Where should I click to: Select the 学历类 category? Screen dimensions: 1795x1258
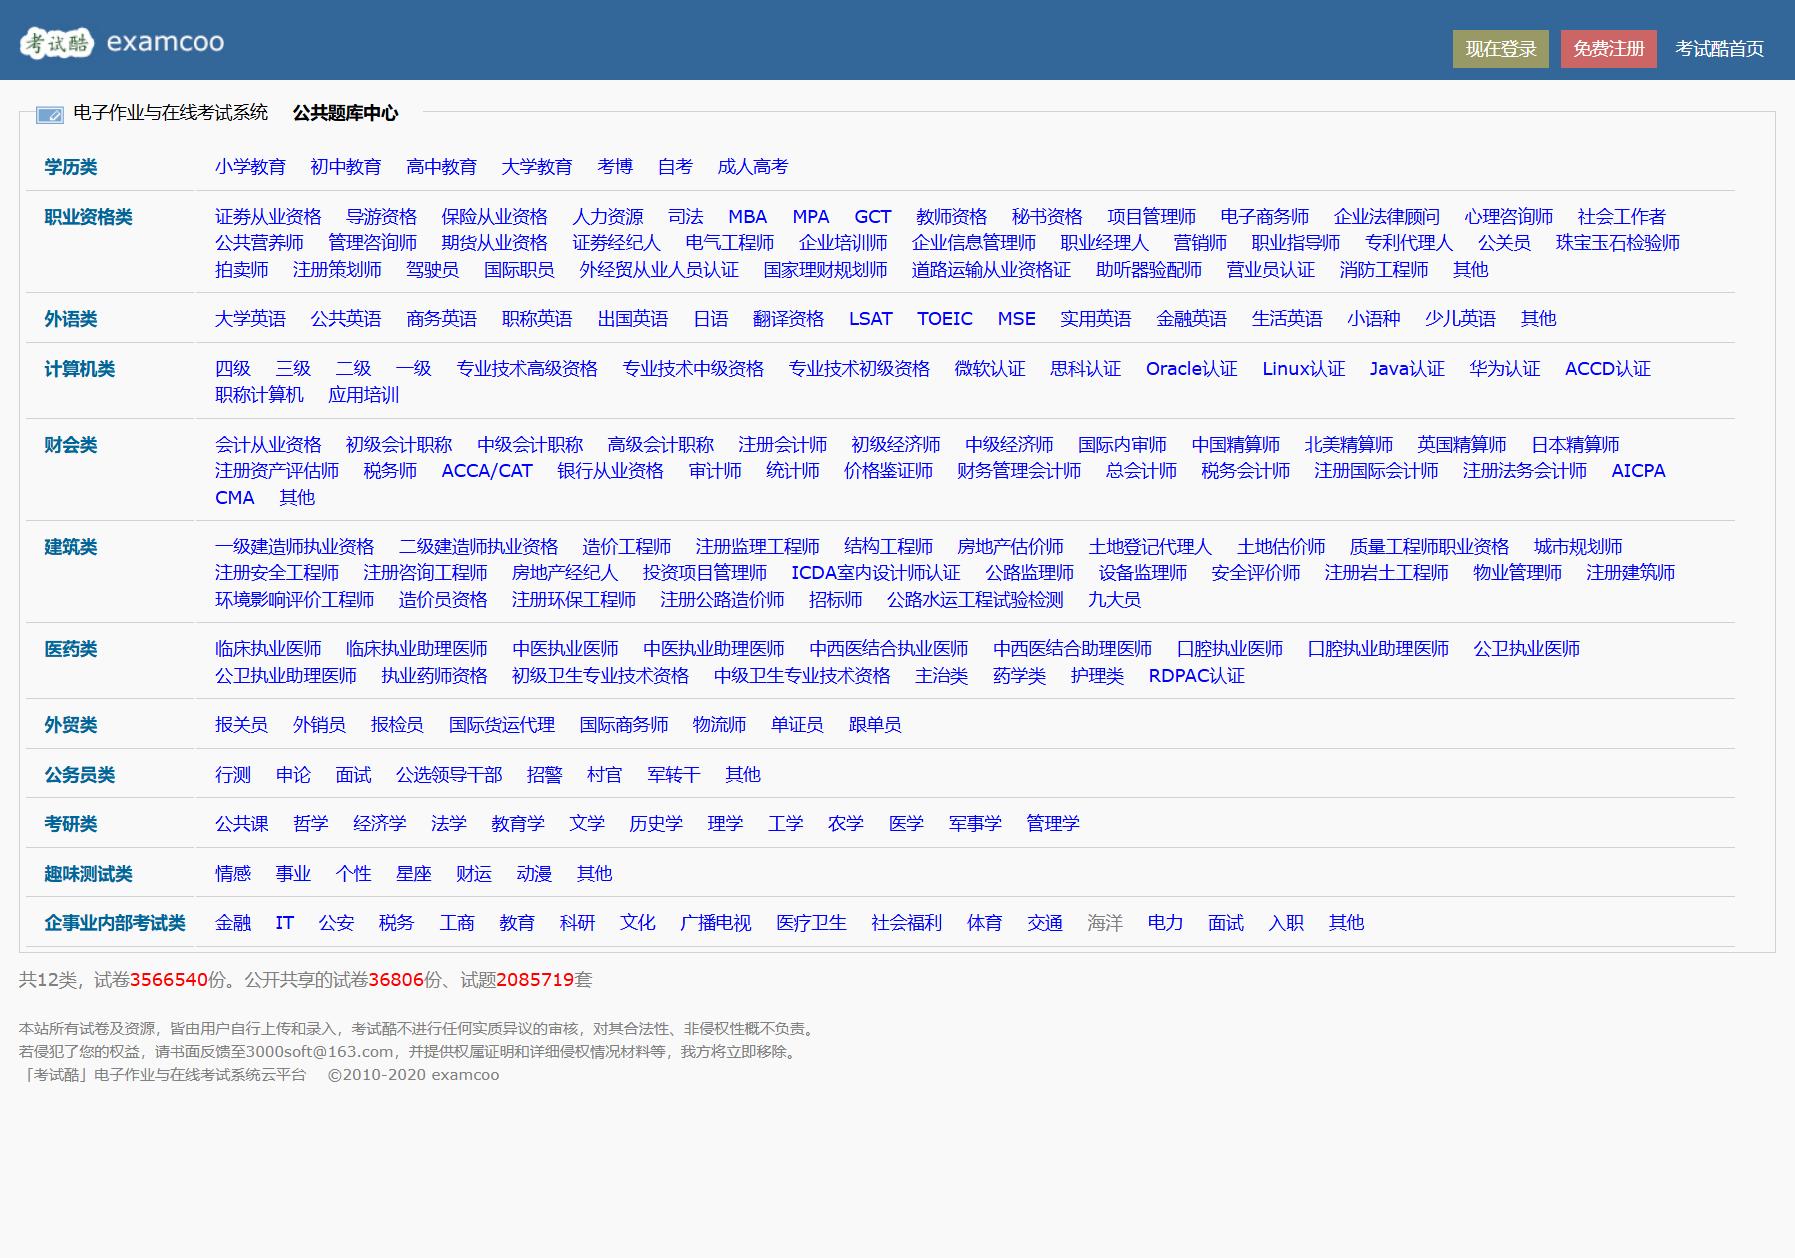pyautogui.click(x=70, y=167)
